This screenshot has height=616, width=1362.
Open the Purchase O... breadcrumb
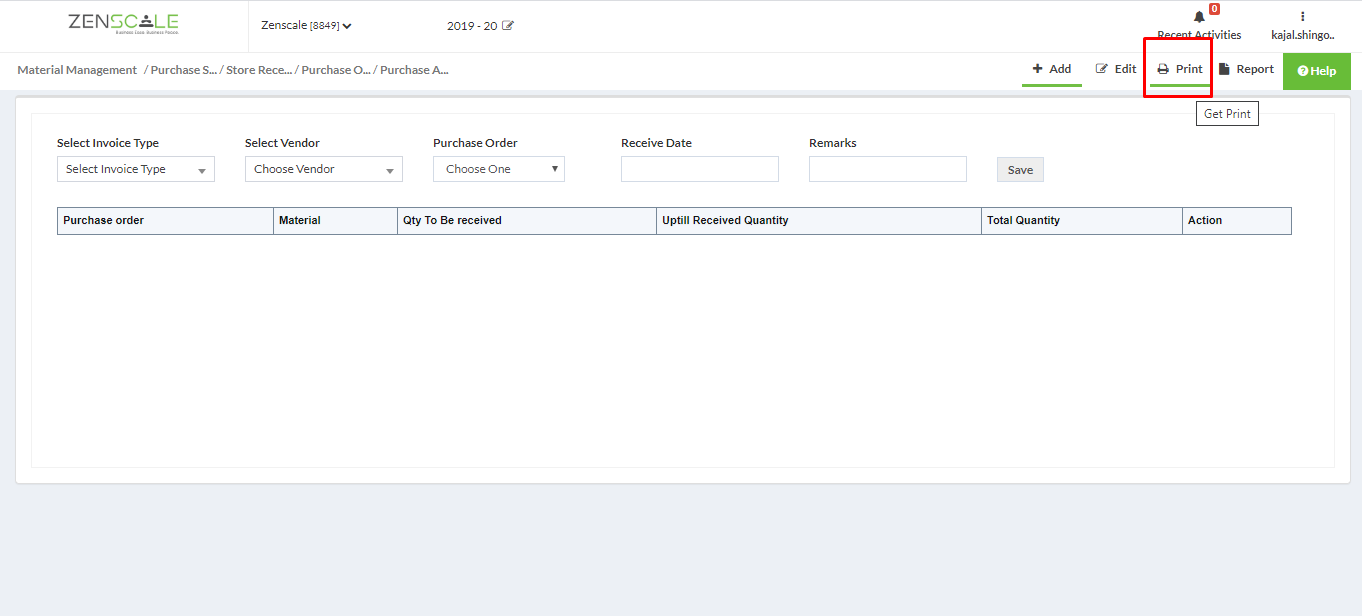point(336,70)
